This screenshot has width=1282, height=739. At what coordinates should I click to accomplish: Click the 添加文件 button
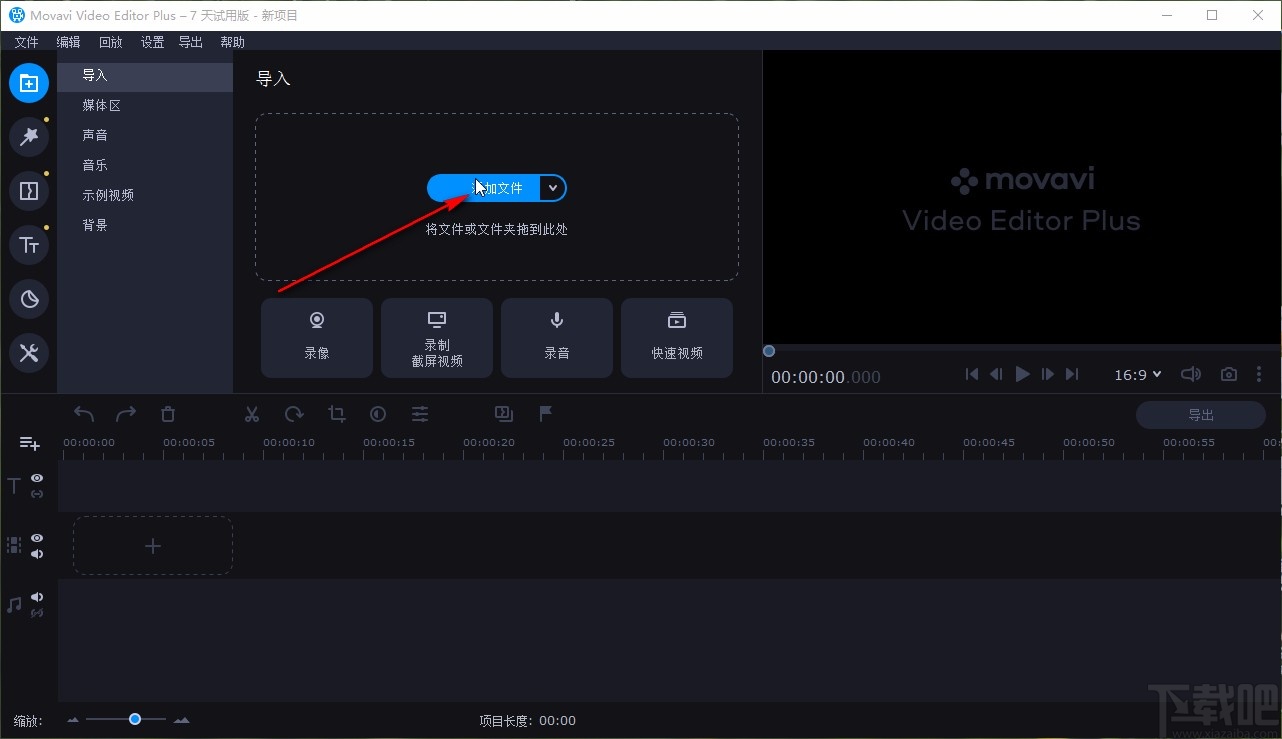click(484, 188)
